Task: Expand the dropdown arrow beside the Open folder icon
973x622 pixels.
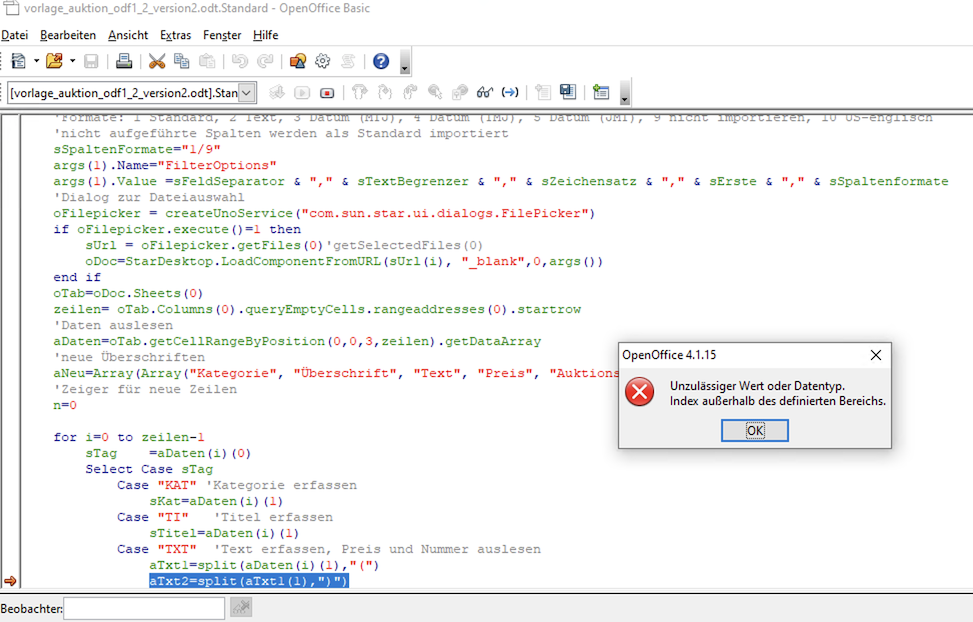Action: (x=73, y=62)
